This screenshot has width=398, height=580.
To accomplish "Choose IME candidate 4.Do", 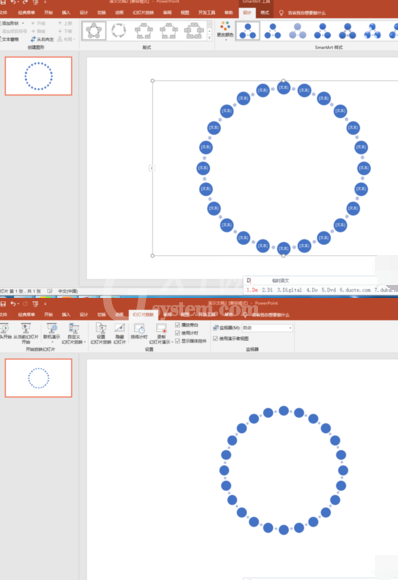I will (x=312, y=290).
